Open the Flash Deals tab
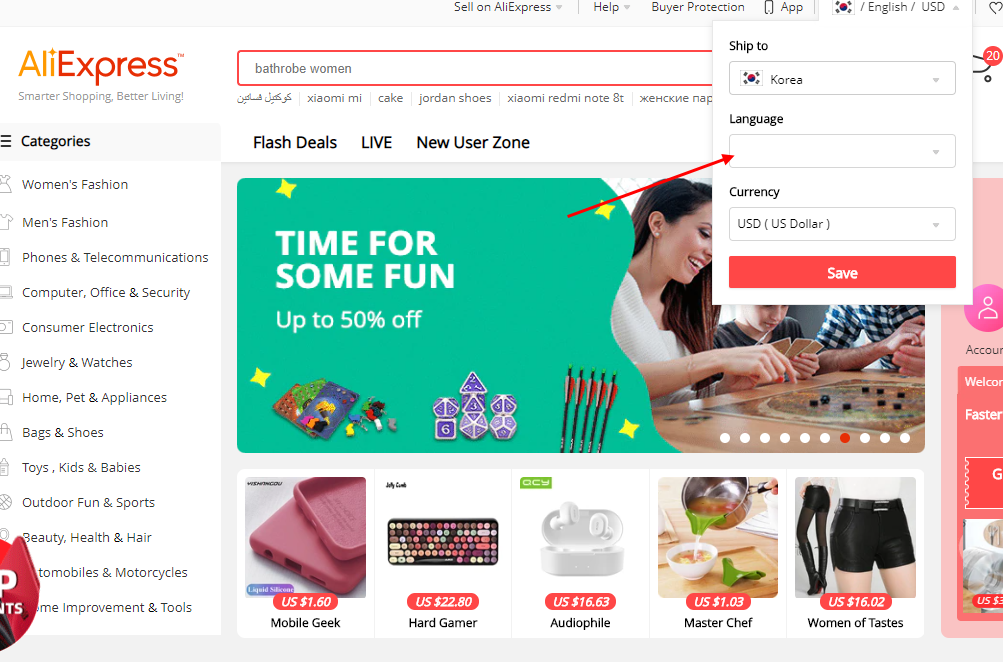The height and width of the screenshot is (662, 1003). [295, 143]
